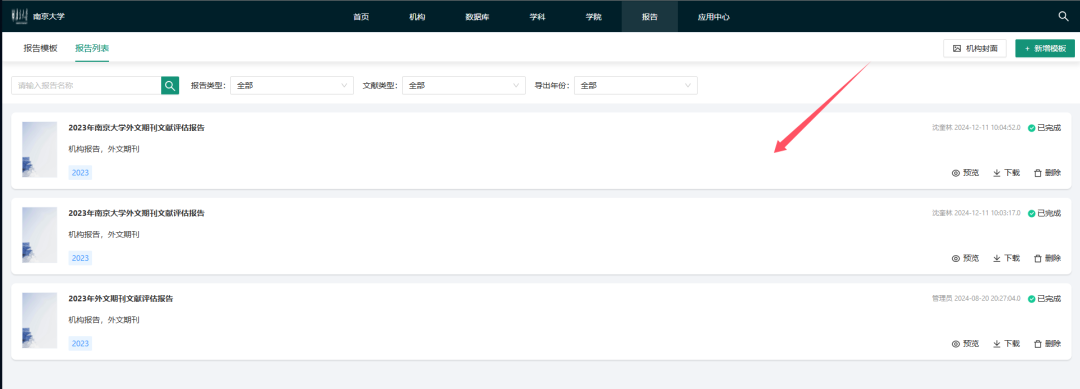Click the search magnifier icon in the top bar

click(x=1063, y=17)
